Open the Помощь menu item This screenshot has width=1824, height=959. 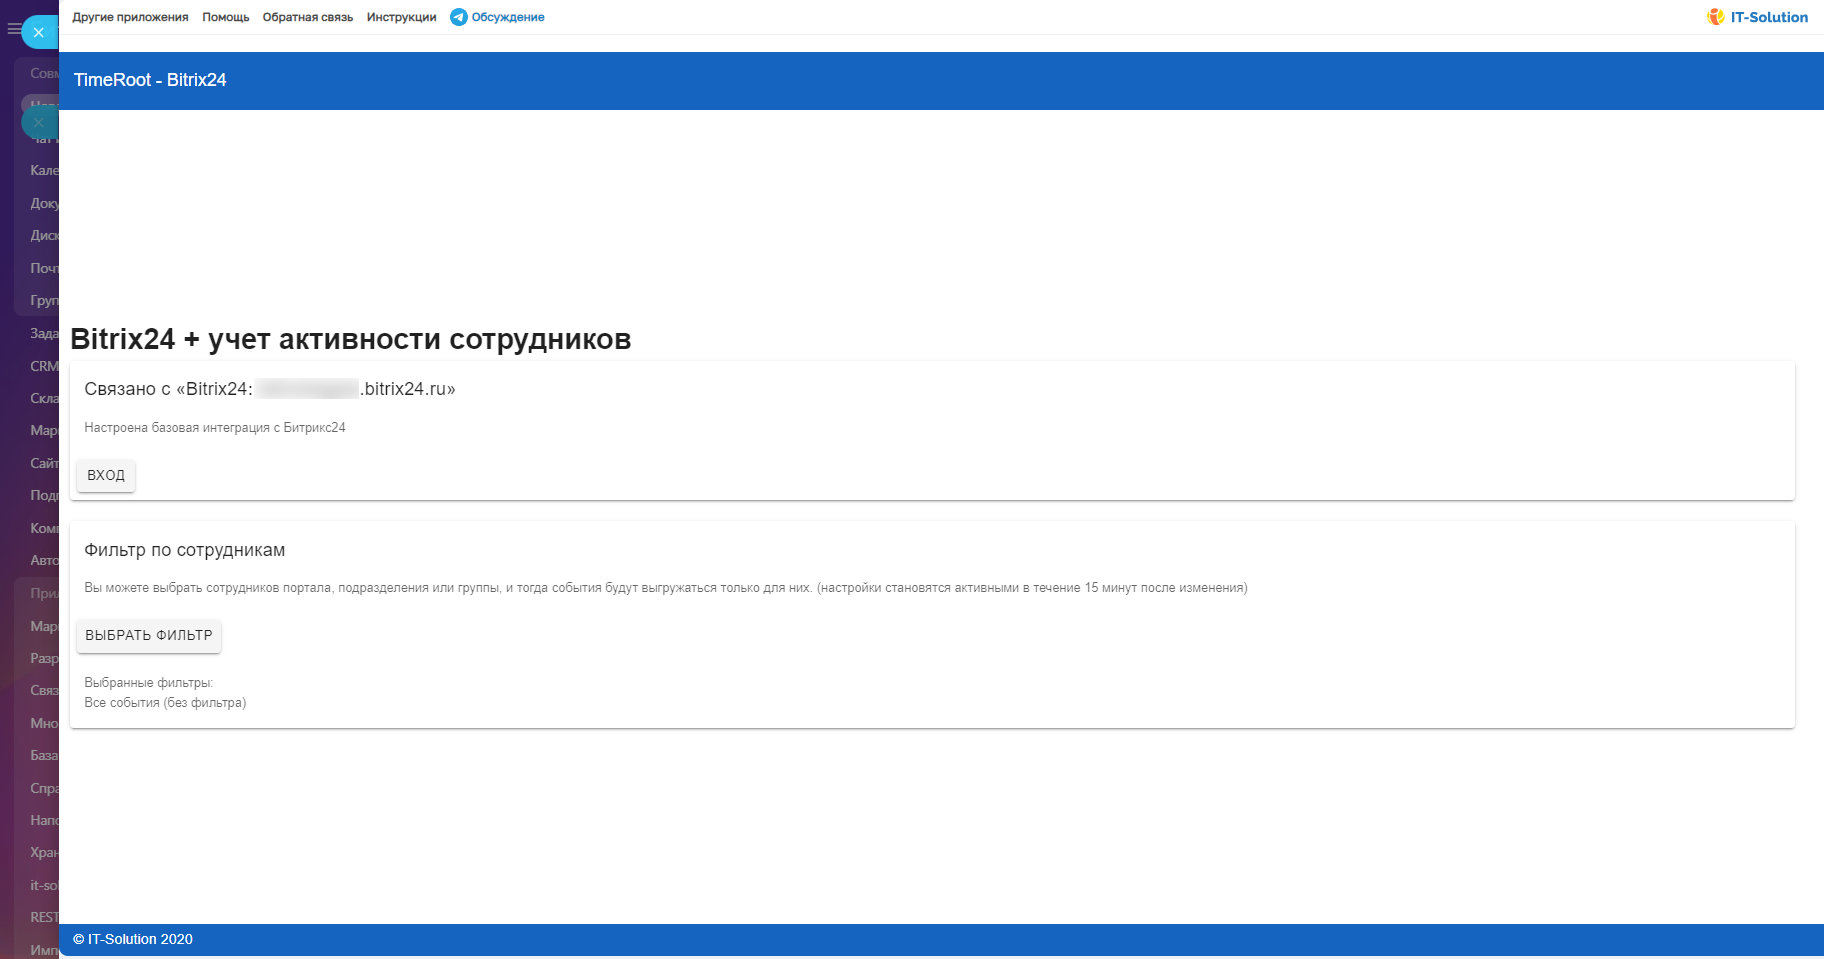click(x=226, y=17)
